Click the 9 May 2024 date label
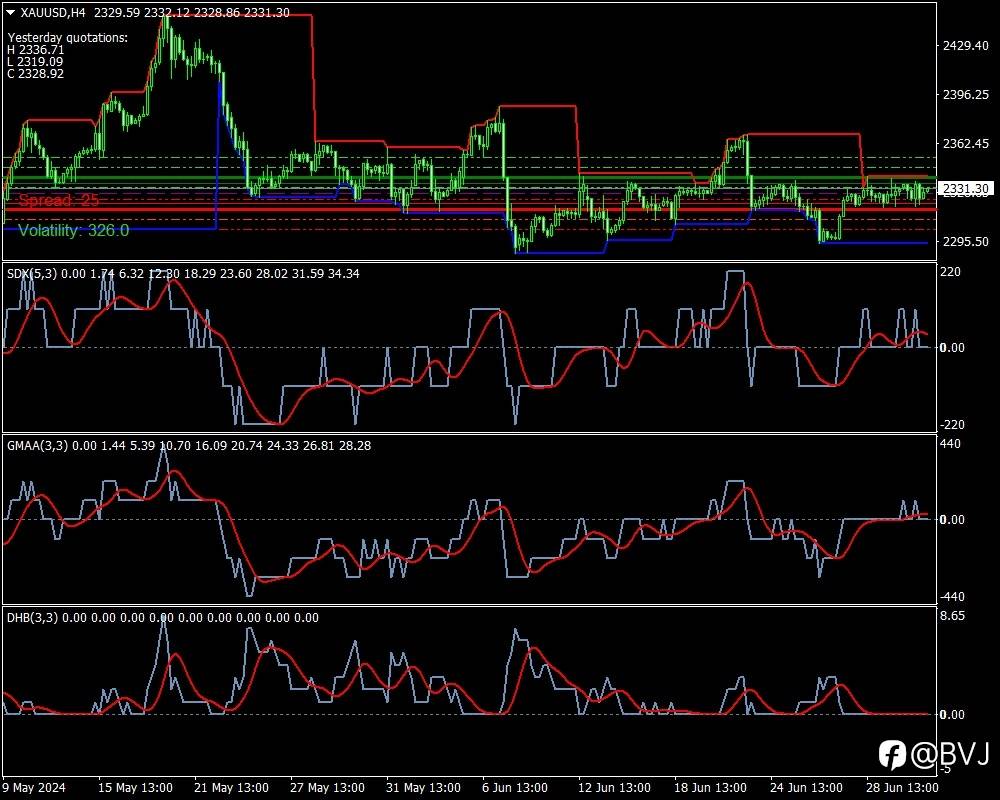The width and height of the screenshot is (1000, 800). point(34,787)
